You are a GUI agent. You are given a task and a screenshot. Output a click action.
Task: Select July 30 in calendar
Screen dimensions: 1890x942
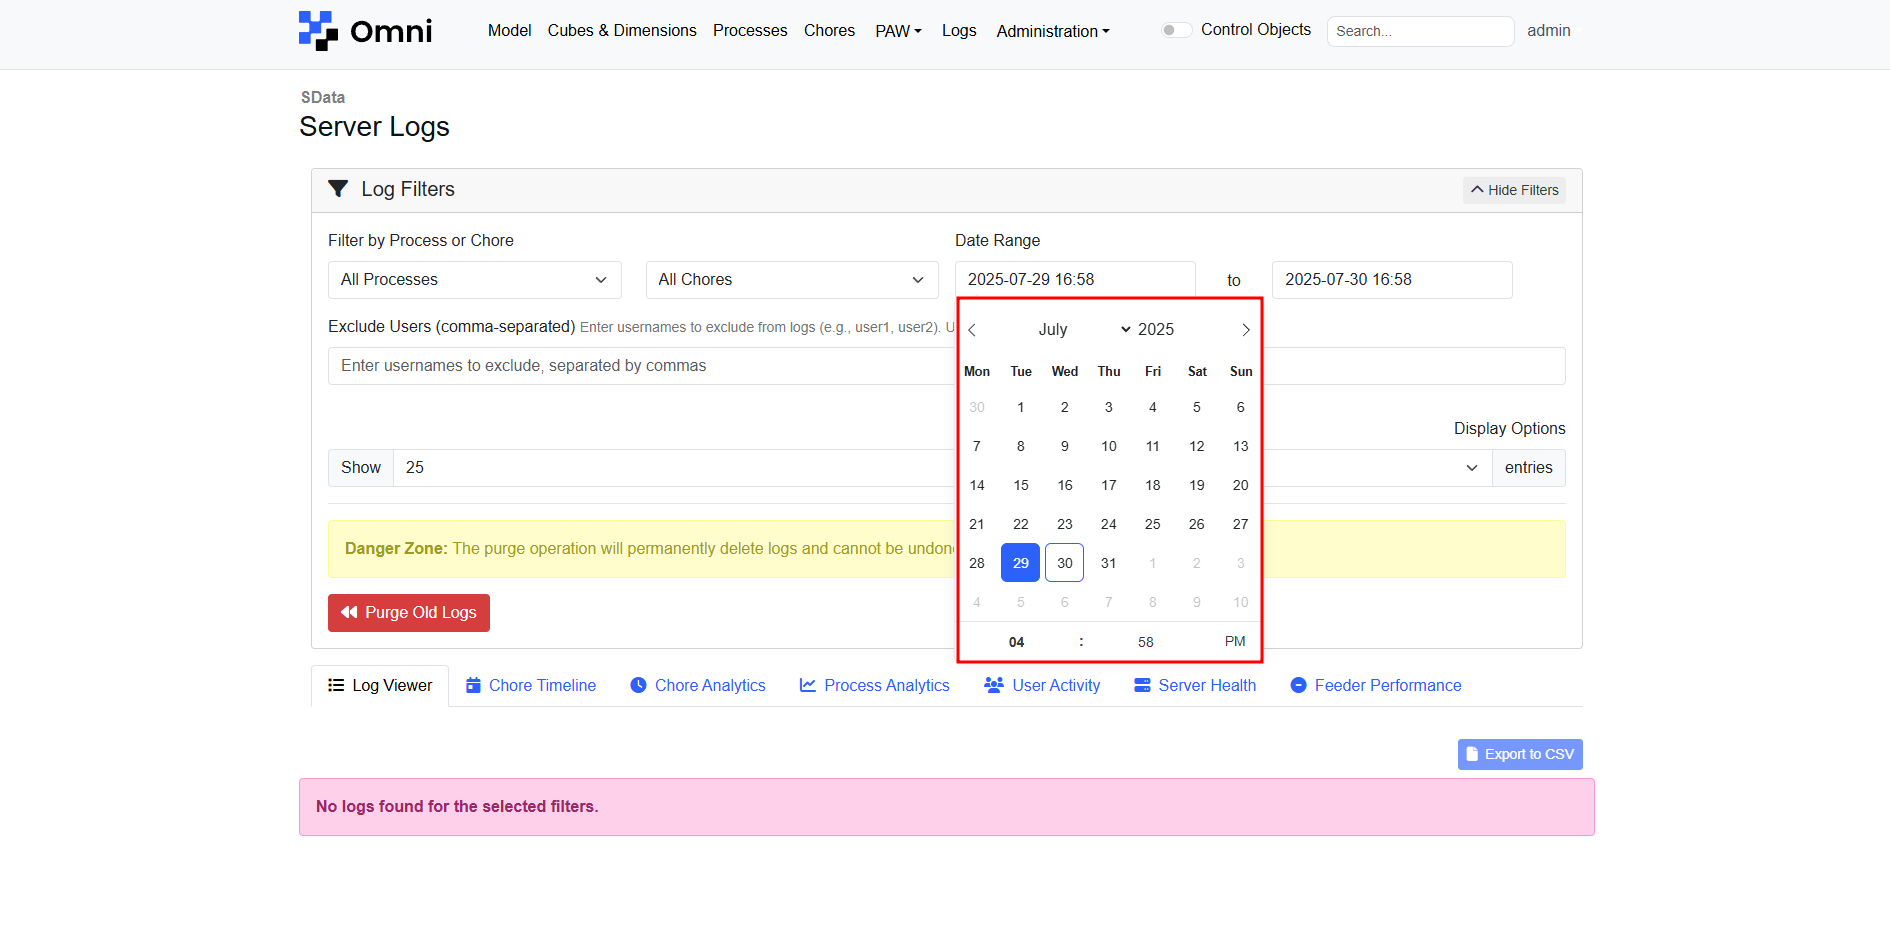pos(1064,563)
